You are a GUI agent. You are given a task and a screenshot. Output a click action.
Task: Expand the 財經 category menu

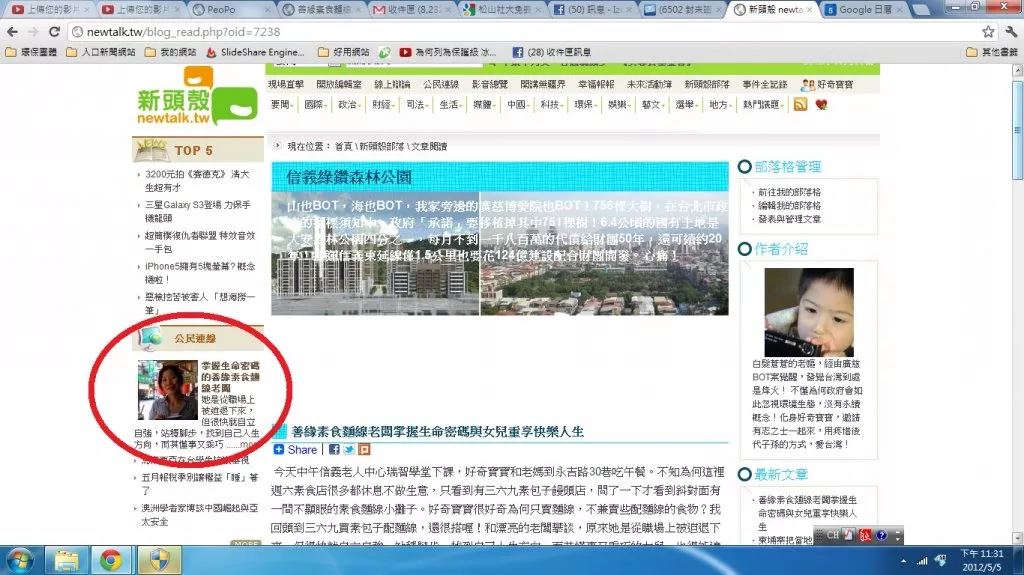coord(384,105)
